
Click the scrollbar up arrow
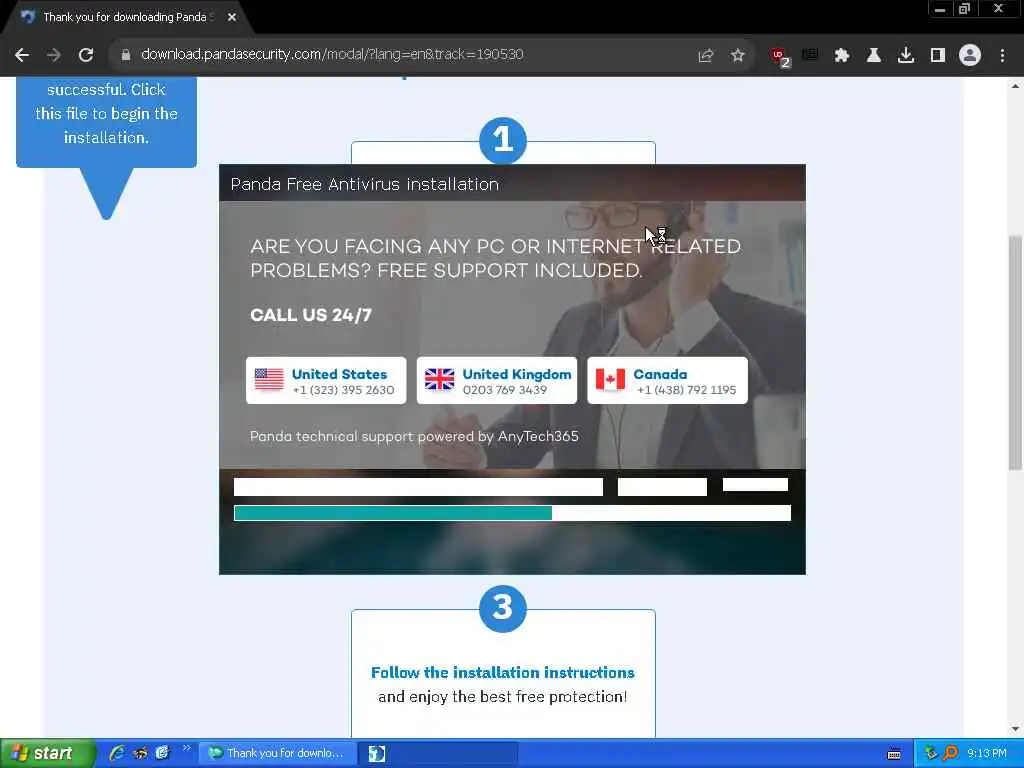click(x=1015, y=86)
